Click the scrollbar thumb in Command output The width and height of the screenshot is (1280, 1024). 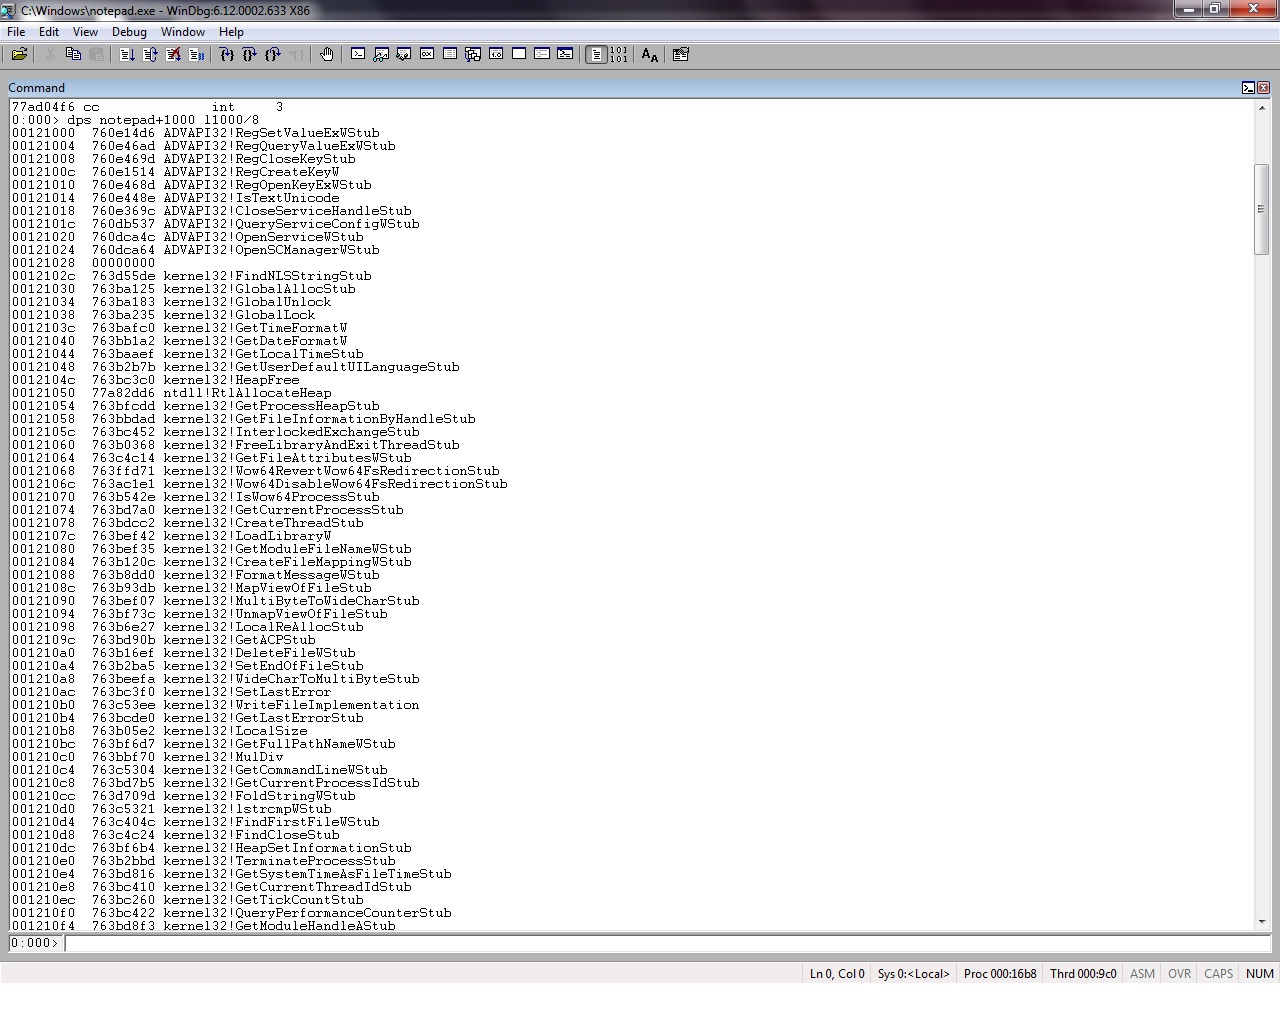[1262, 208]
